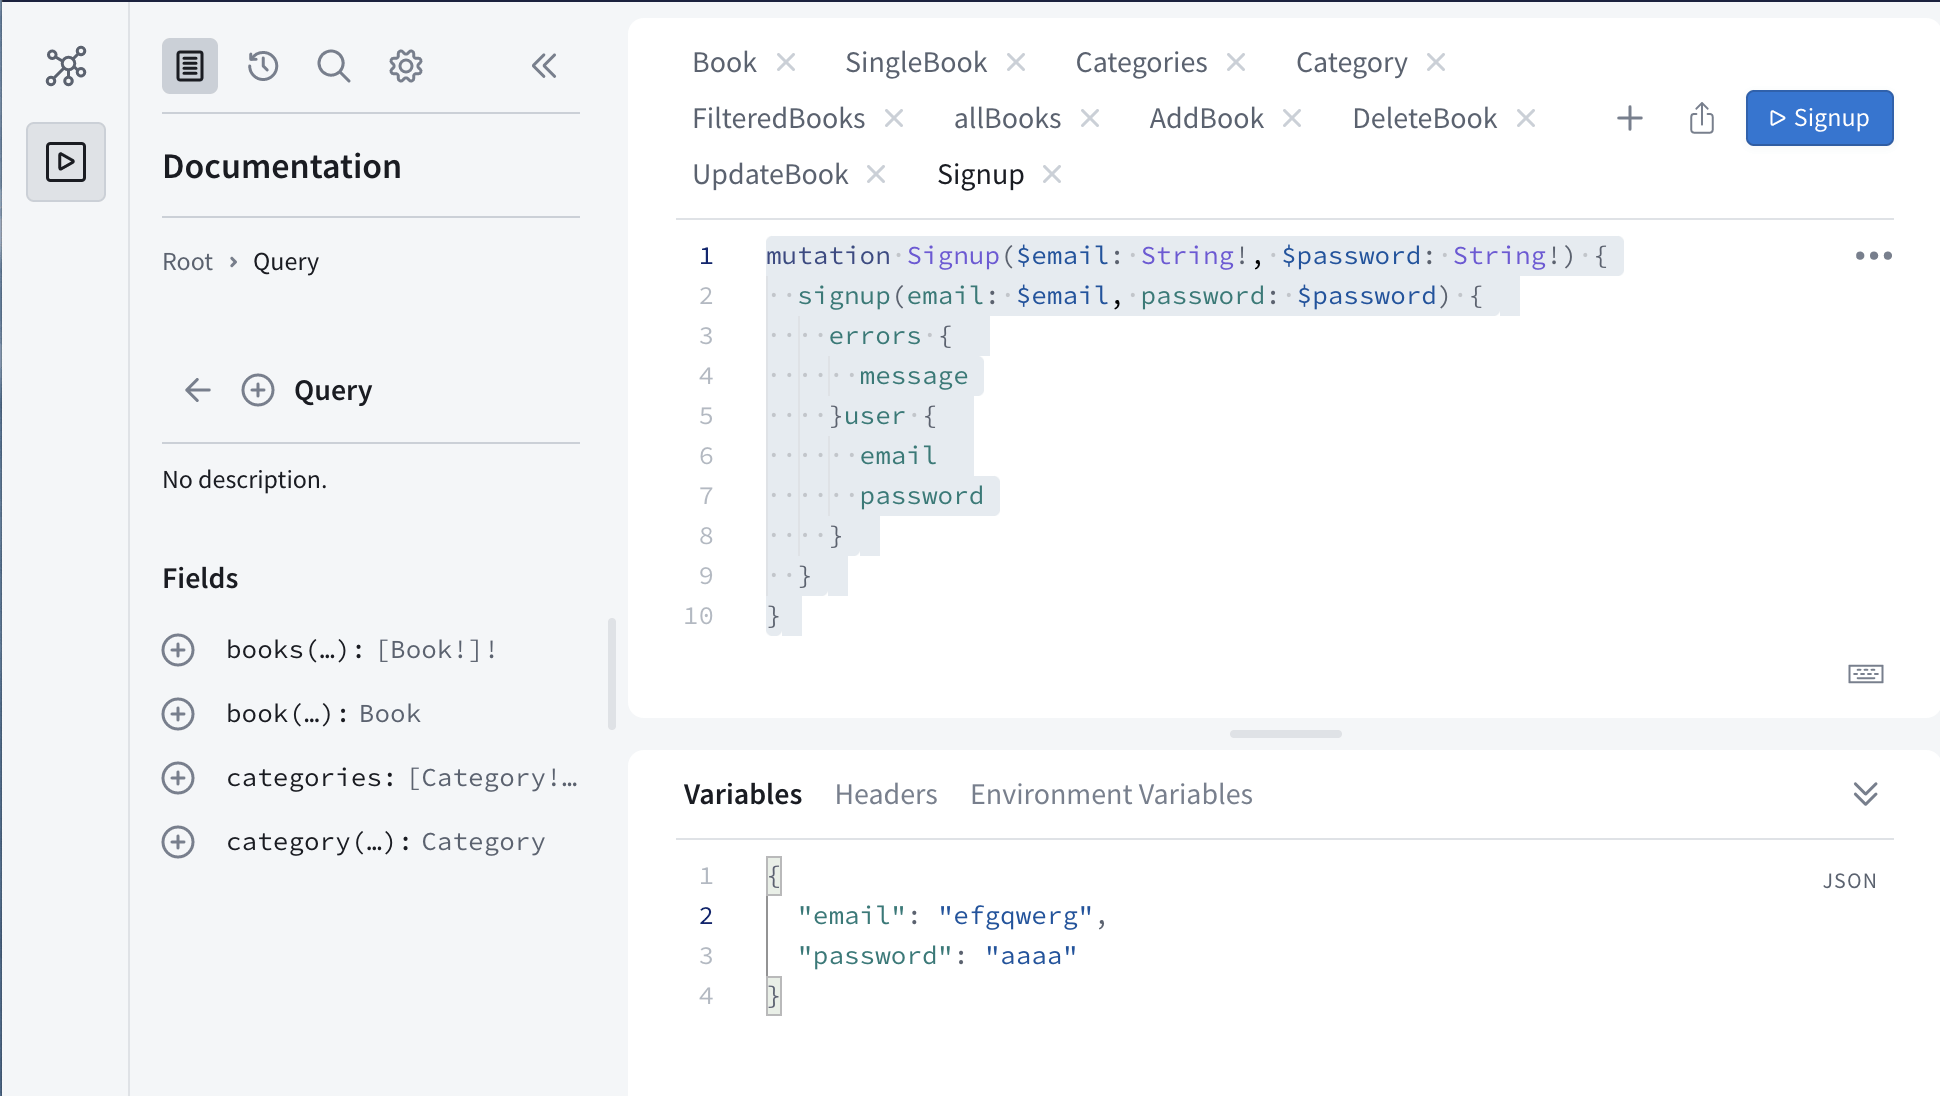Close the Categories tab
Image resolution: width=1940 pixels, height=1096 pixels.
1236,62
